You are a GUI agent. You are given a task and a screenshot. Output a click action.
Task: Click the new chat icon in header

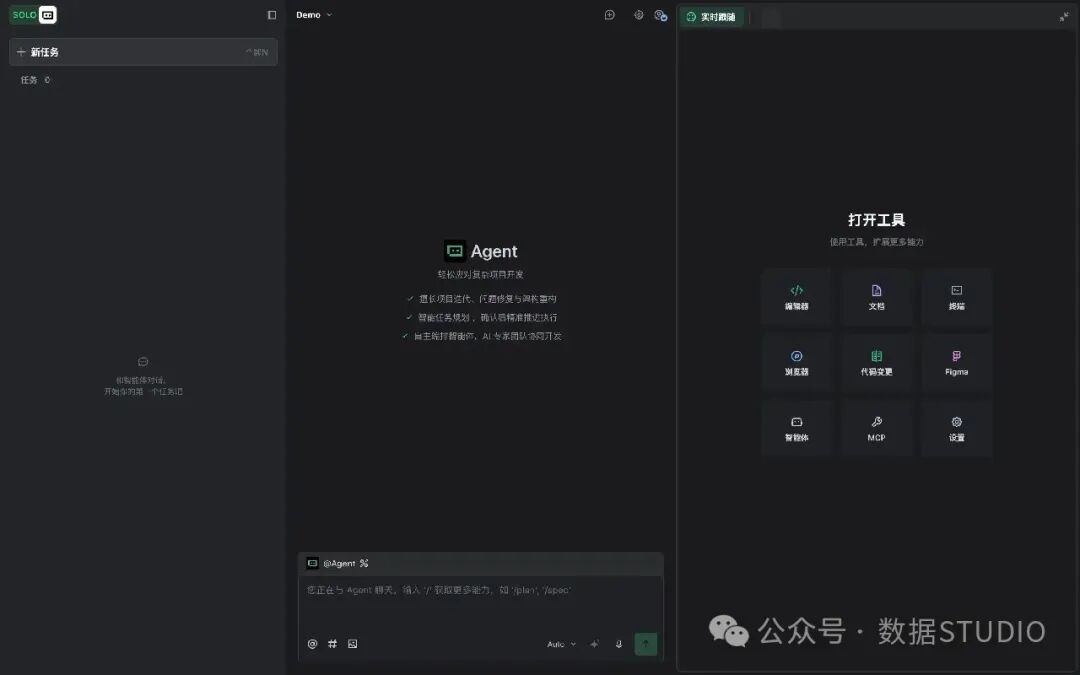click(x=610, y=15)
